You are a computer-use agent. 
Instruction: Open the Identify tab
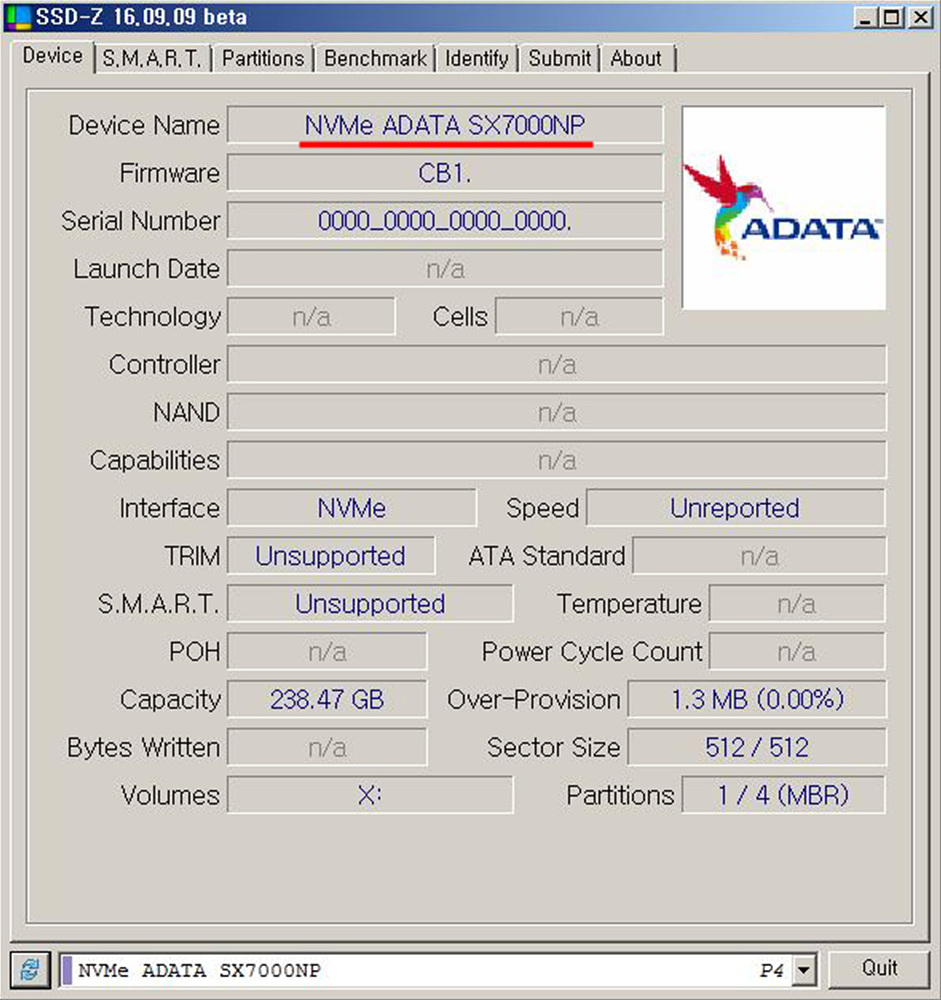[477, 58]
